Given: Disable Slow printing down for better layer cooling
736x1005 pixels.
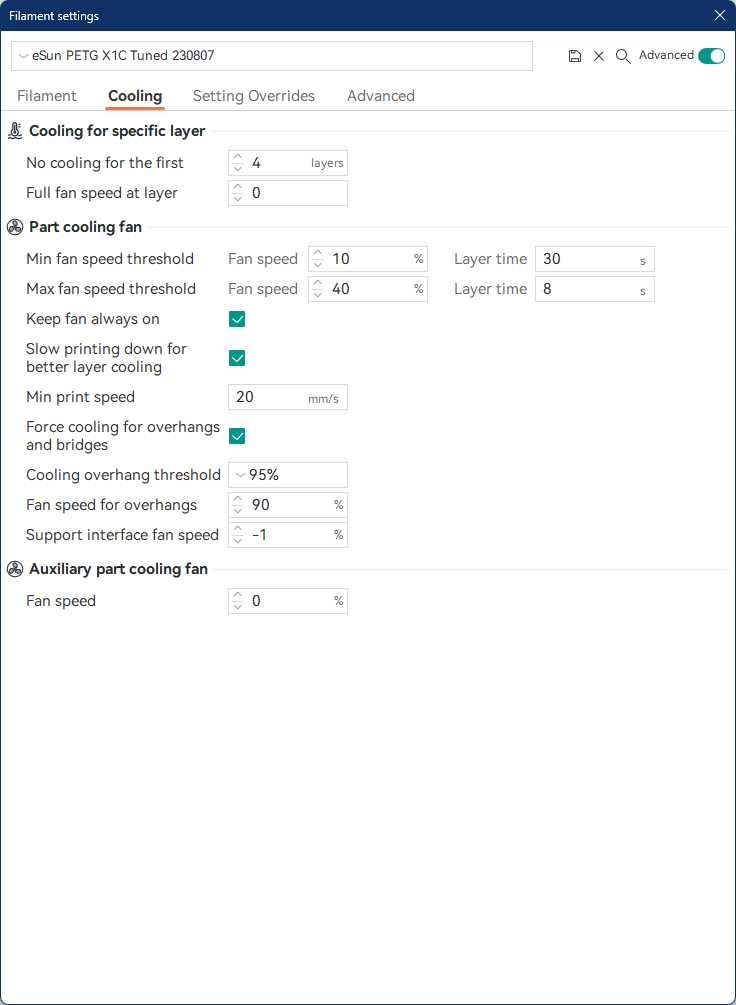Looking at the screenshot, I should 237,358.
